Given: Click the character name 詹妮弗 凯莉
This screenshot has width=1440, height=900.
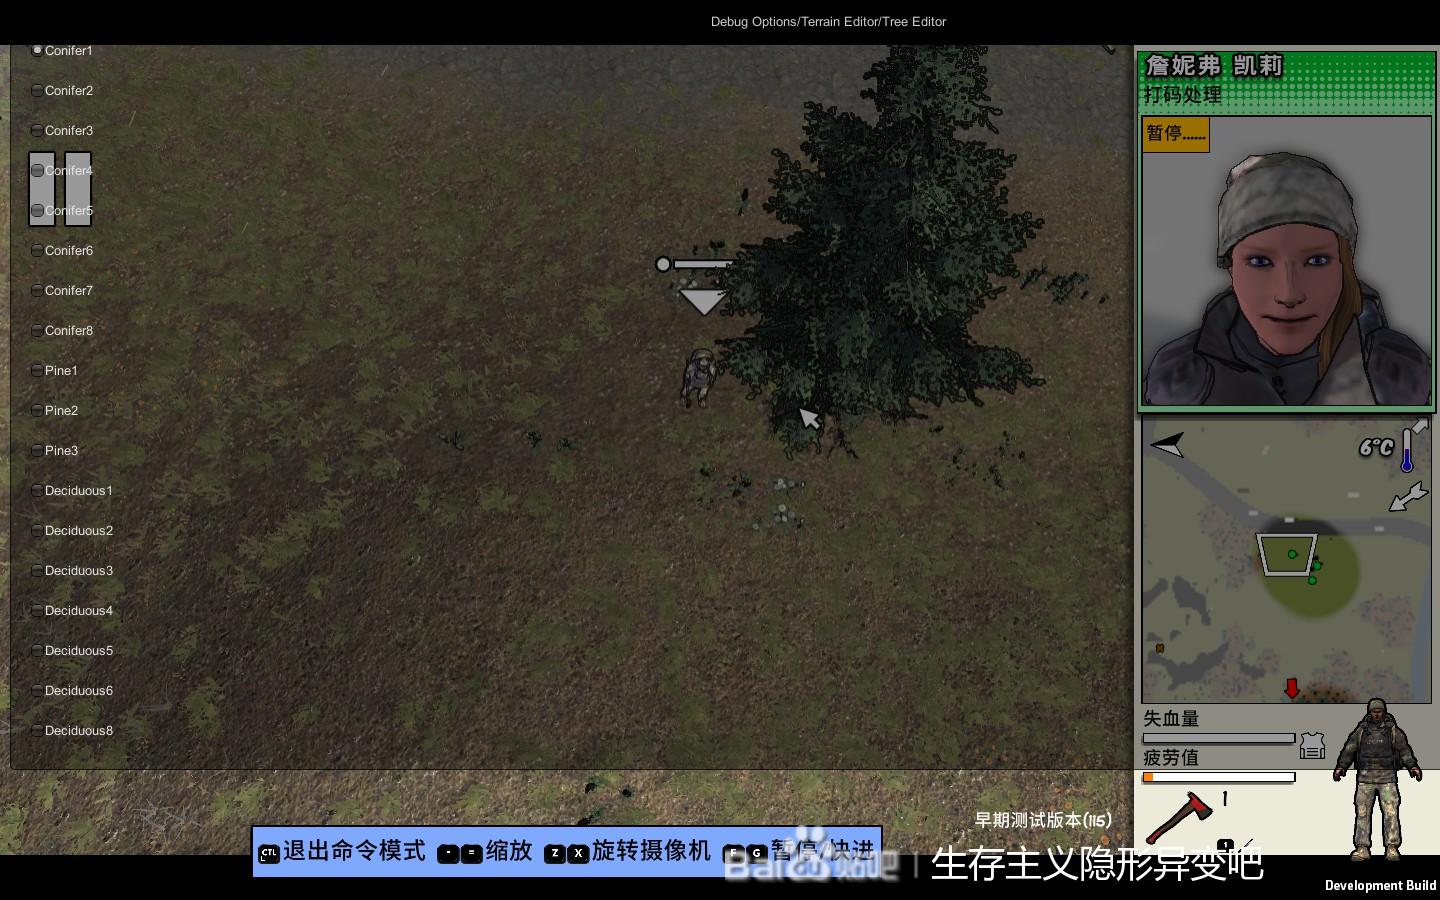Looking at the screenshot, I should pyautogui.click(x=1213, y=66).
